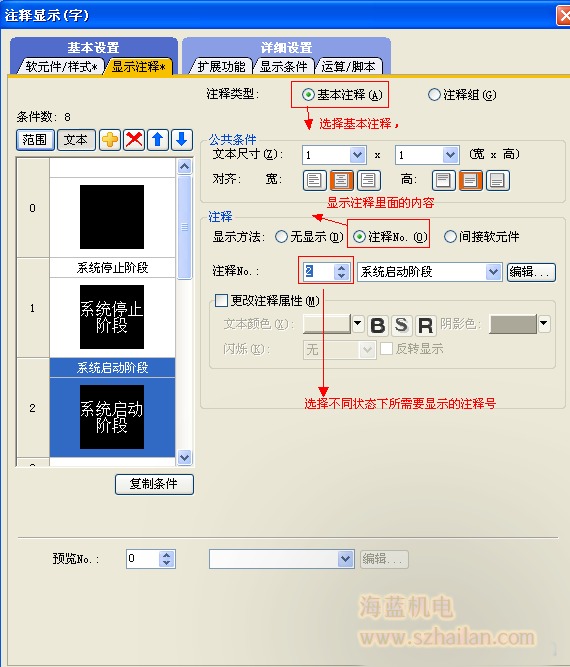Open 文本颜色 color dropdown arrow
This screenshot has width=570, height=667.
coord(358,324)
